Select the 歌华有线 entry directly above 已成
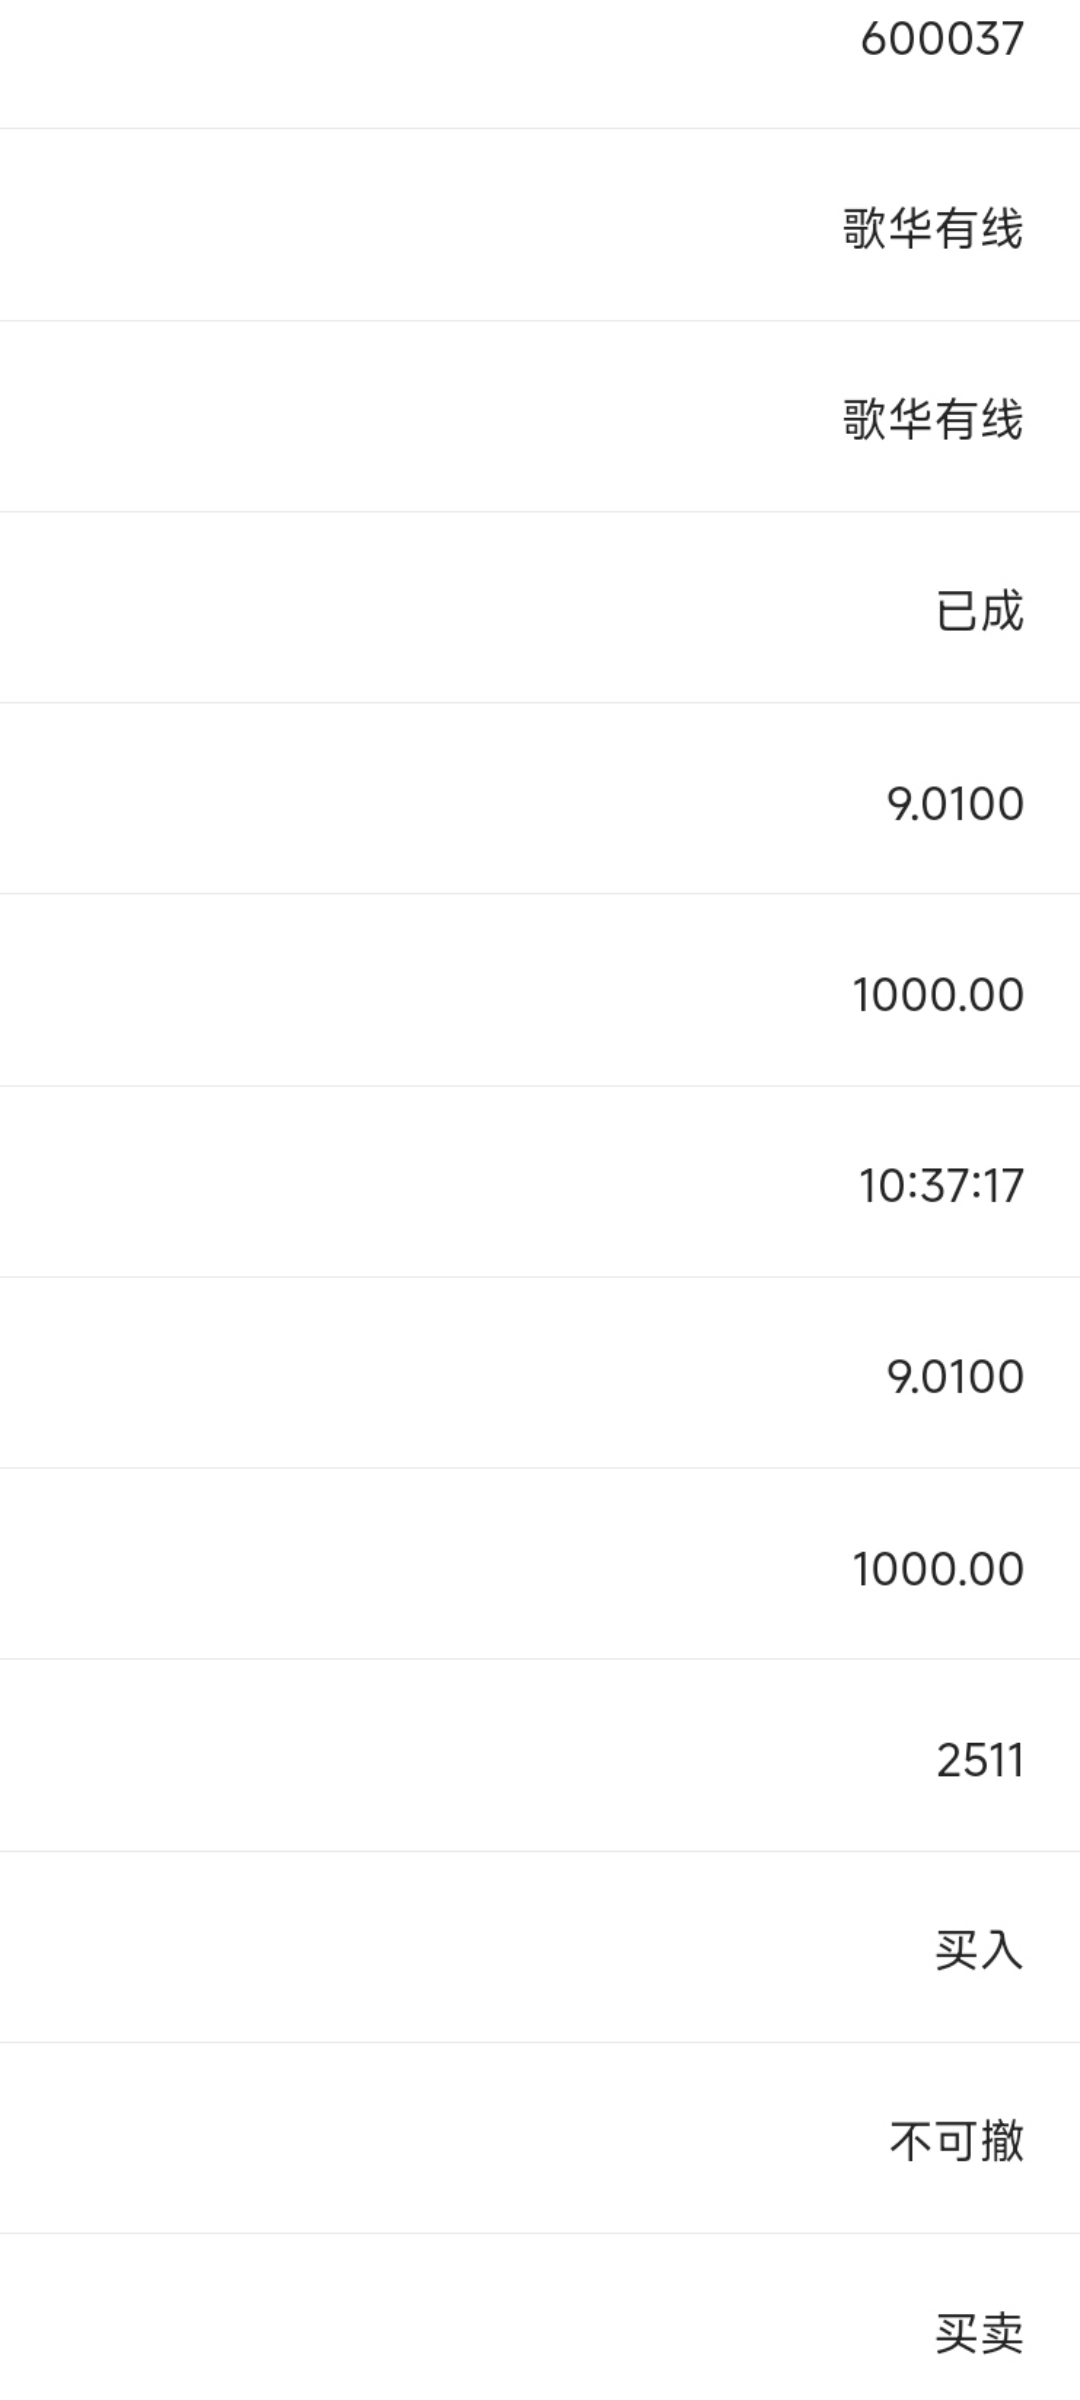The height and width of the screenshot is (2400, 1080). point(933,419)
